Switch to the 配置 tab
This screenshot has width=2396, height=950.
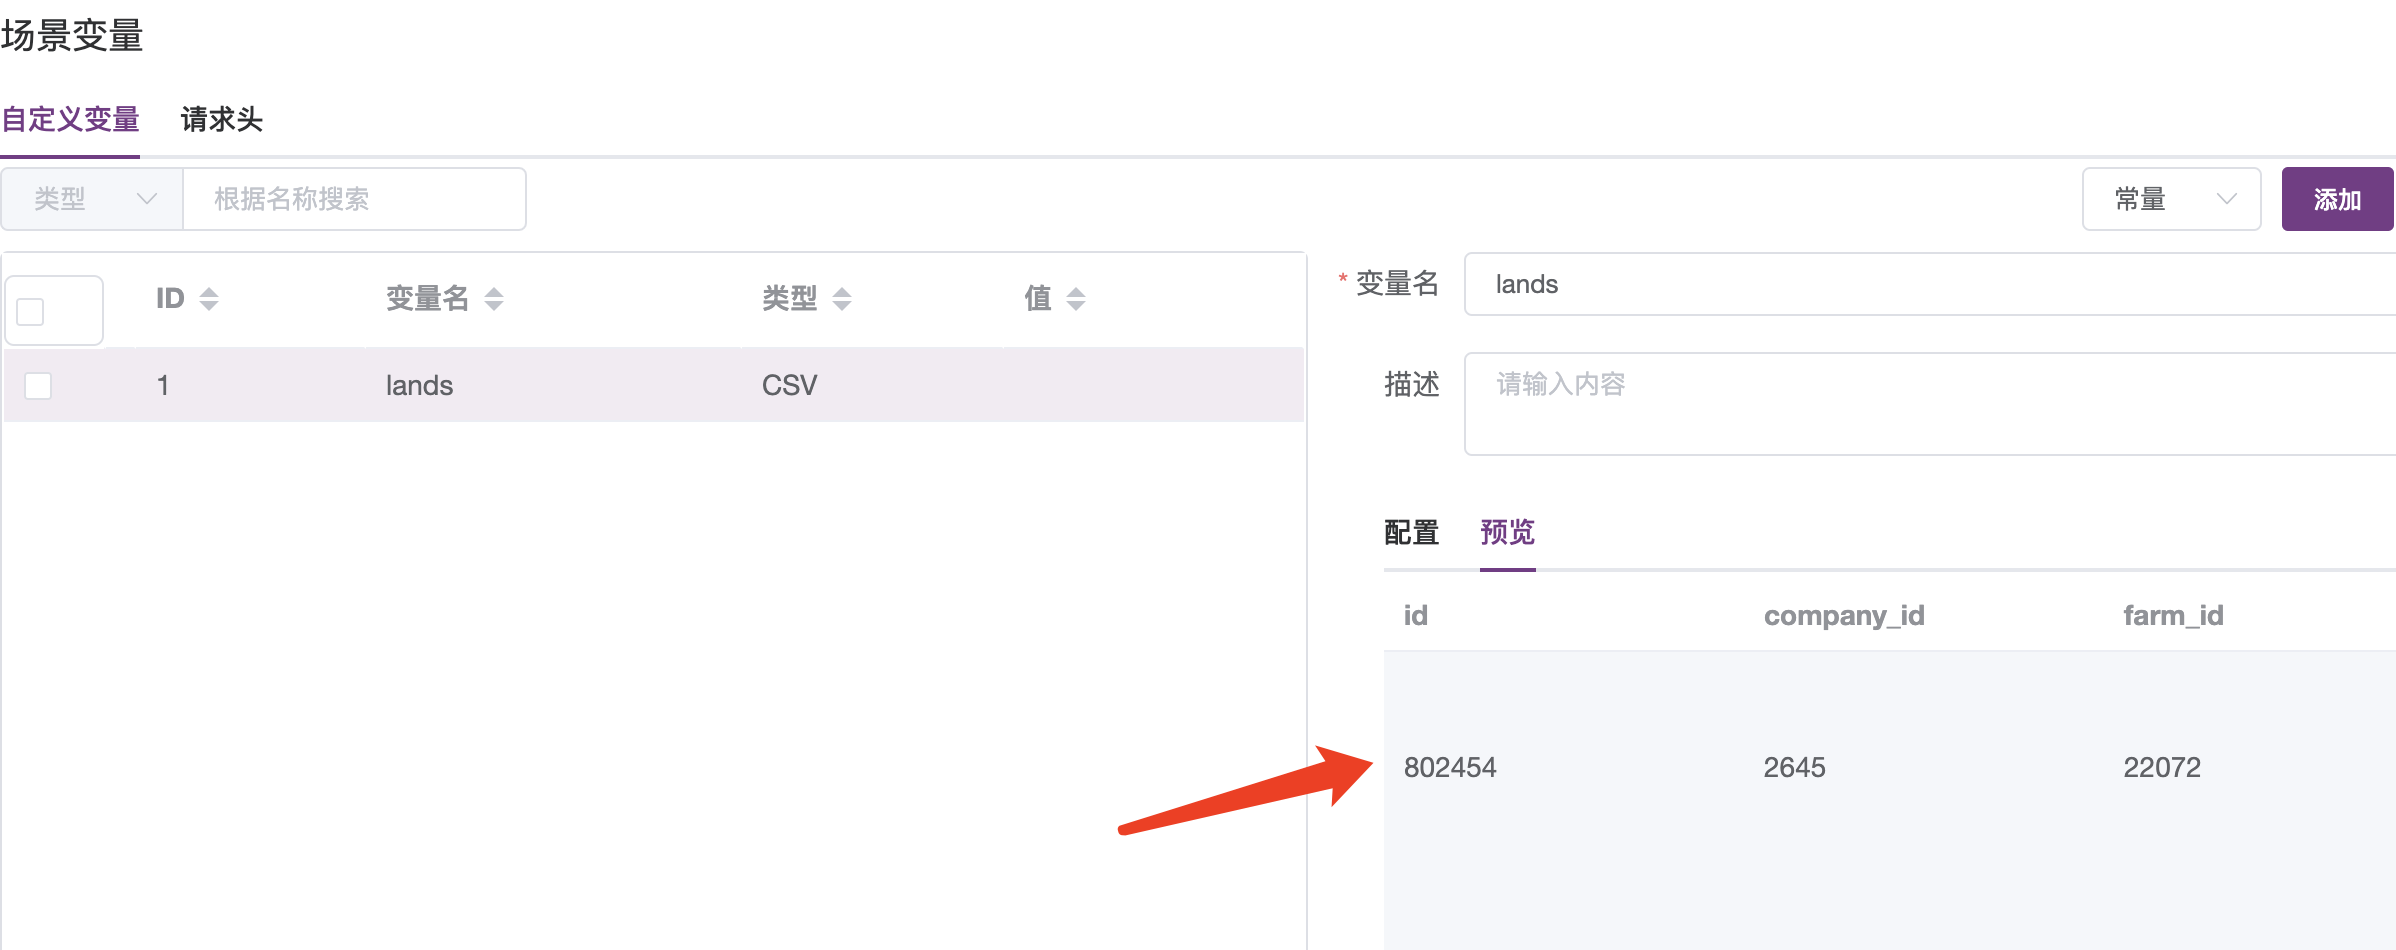1410,533
